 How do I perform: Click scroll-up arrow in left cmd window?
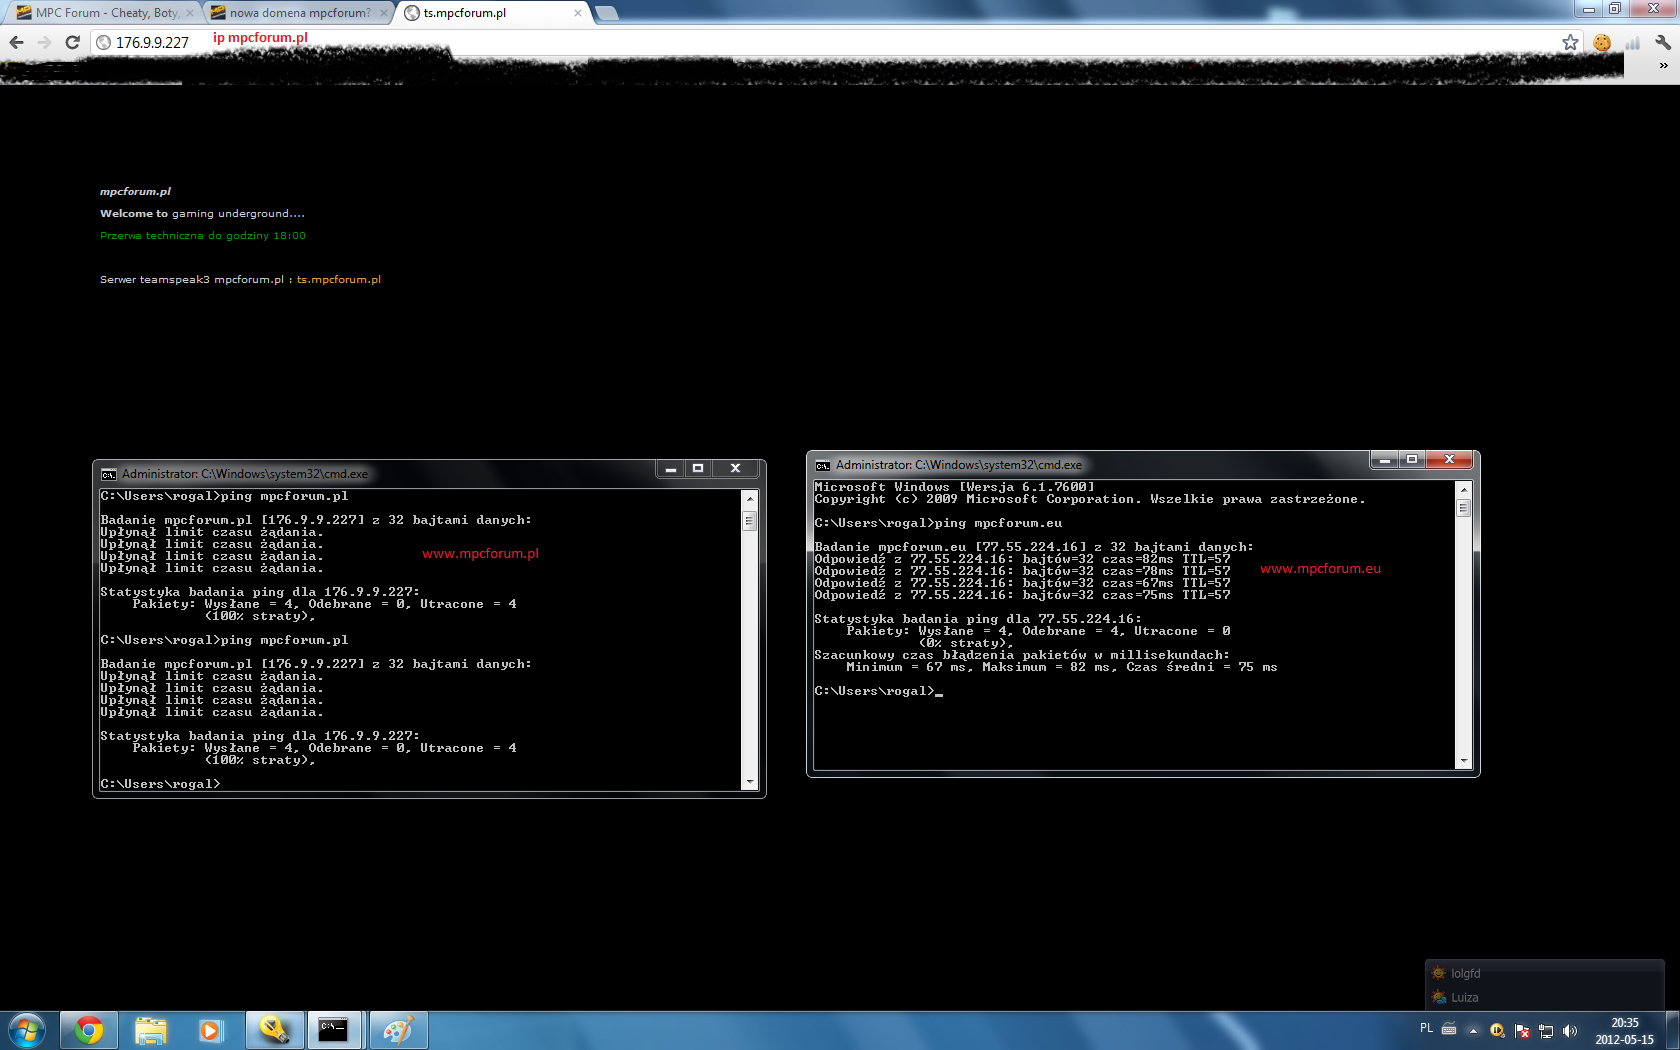(749, 498)
